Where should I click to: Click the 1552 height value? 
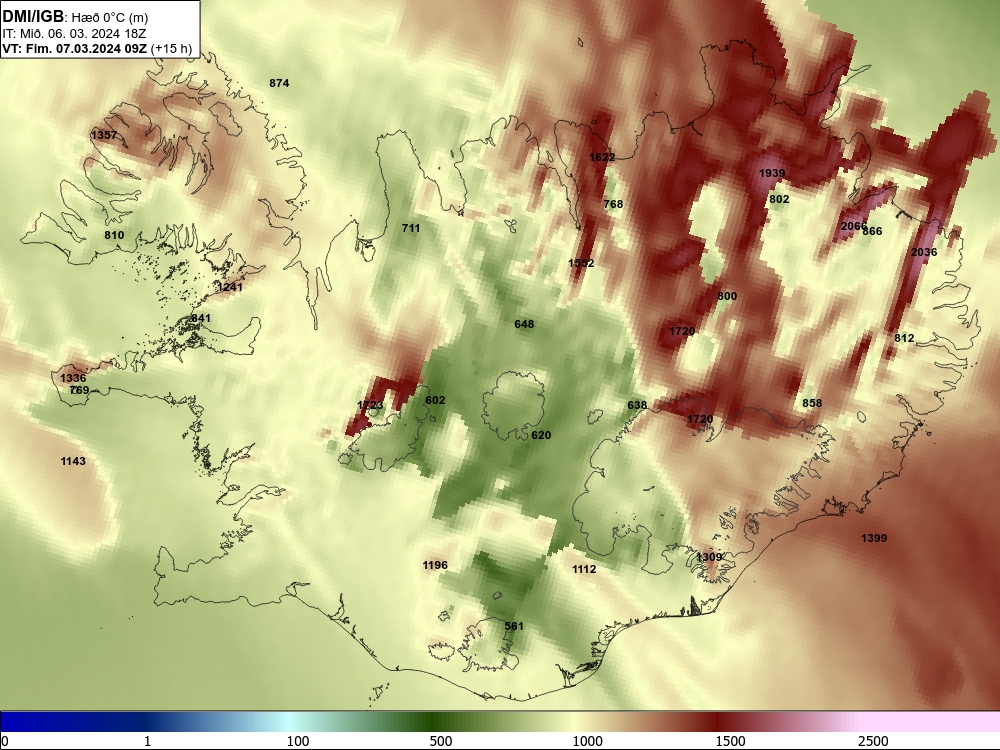pyautogui.click(x=581, y=263)
